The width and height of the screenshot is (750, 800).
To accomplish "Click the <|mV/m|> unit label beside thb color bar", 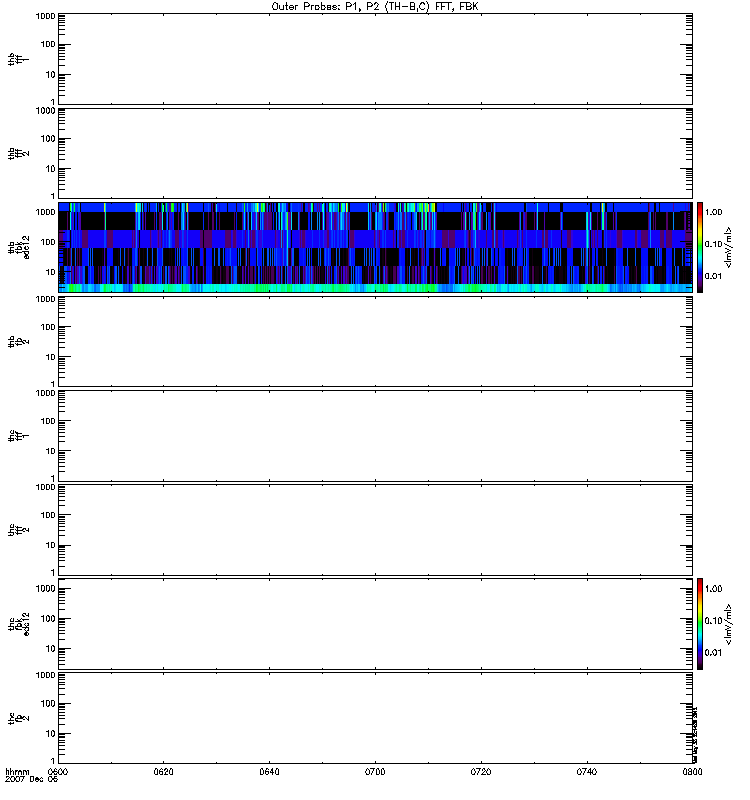I will pos(729,247).
